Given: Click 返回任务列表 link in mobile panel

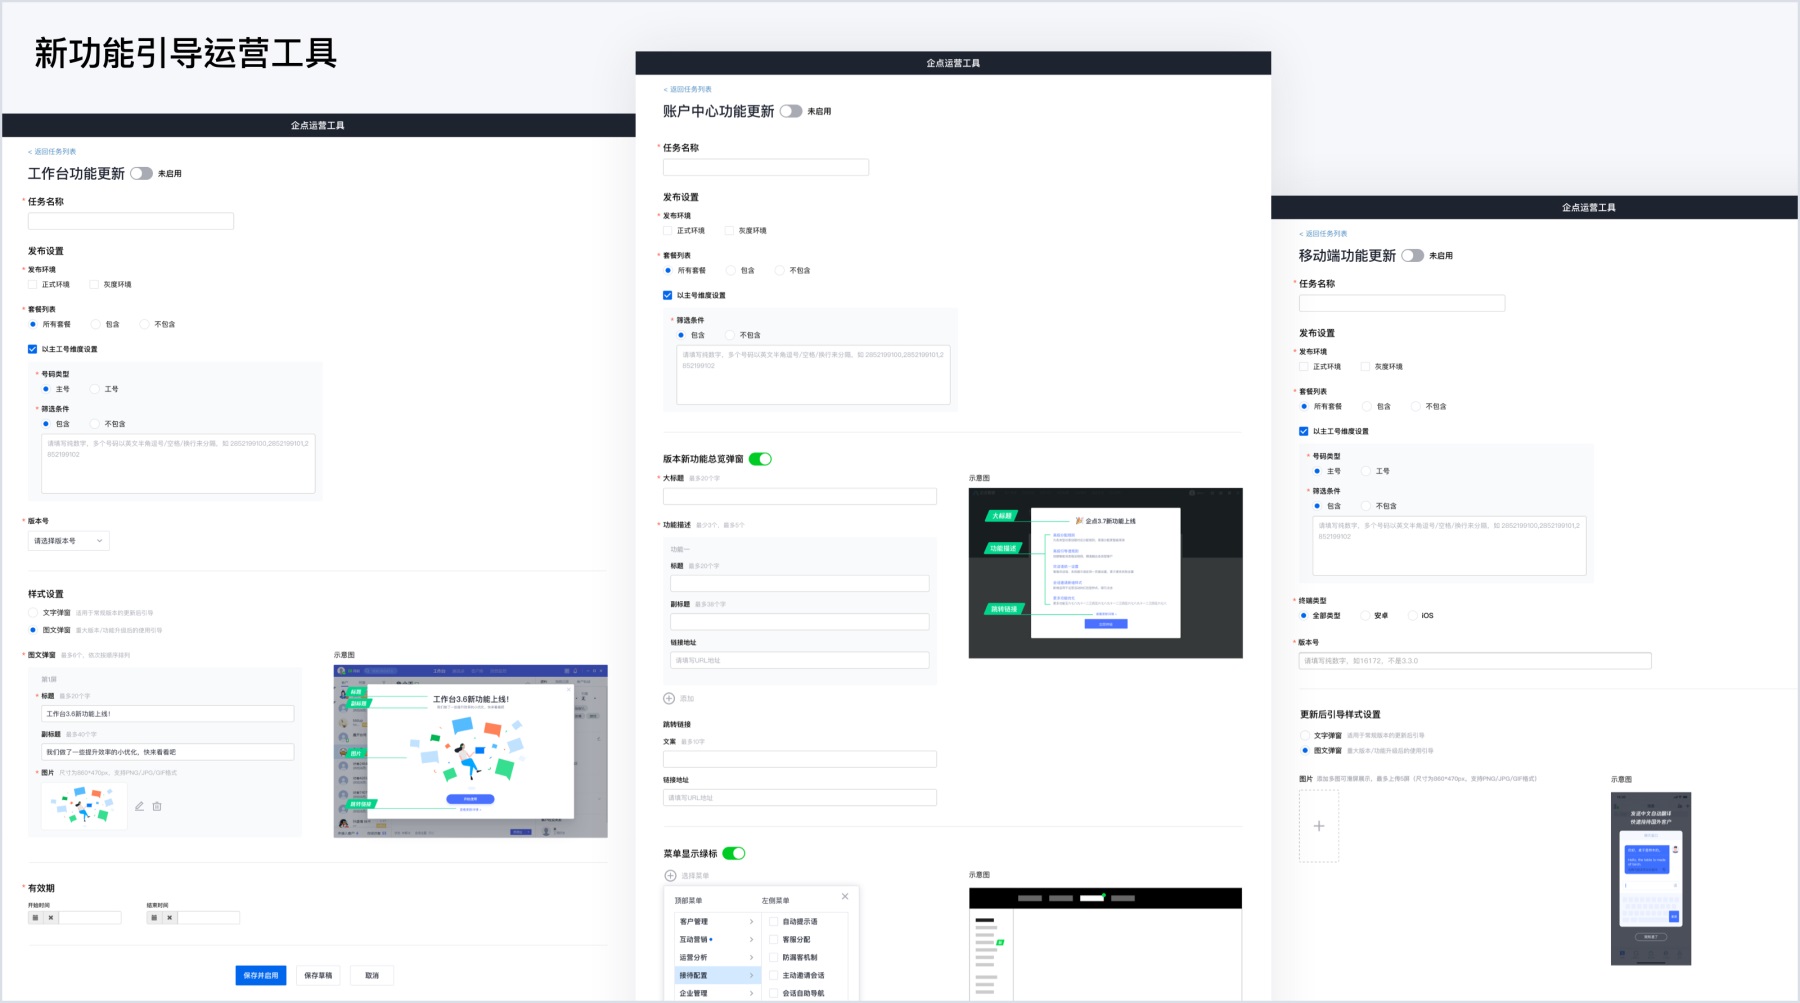Looking at the screenshot, I should pyautogui.click(x=1325, y=233).
